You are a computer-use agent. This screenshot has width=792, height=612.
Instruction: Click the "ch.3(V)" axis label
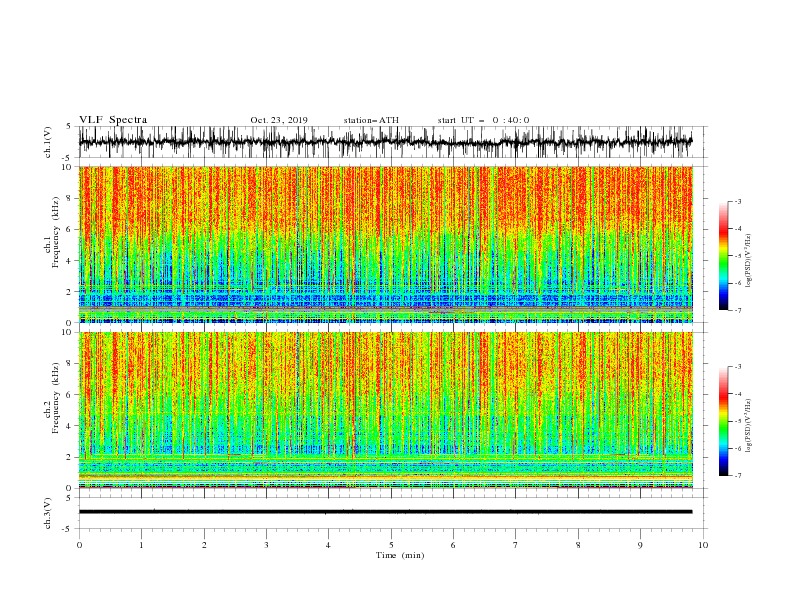pos(48,513)
